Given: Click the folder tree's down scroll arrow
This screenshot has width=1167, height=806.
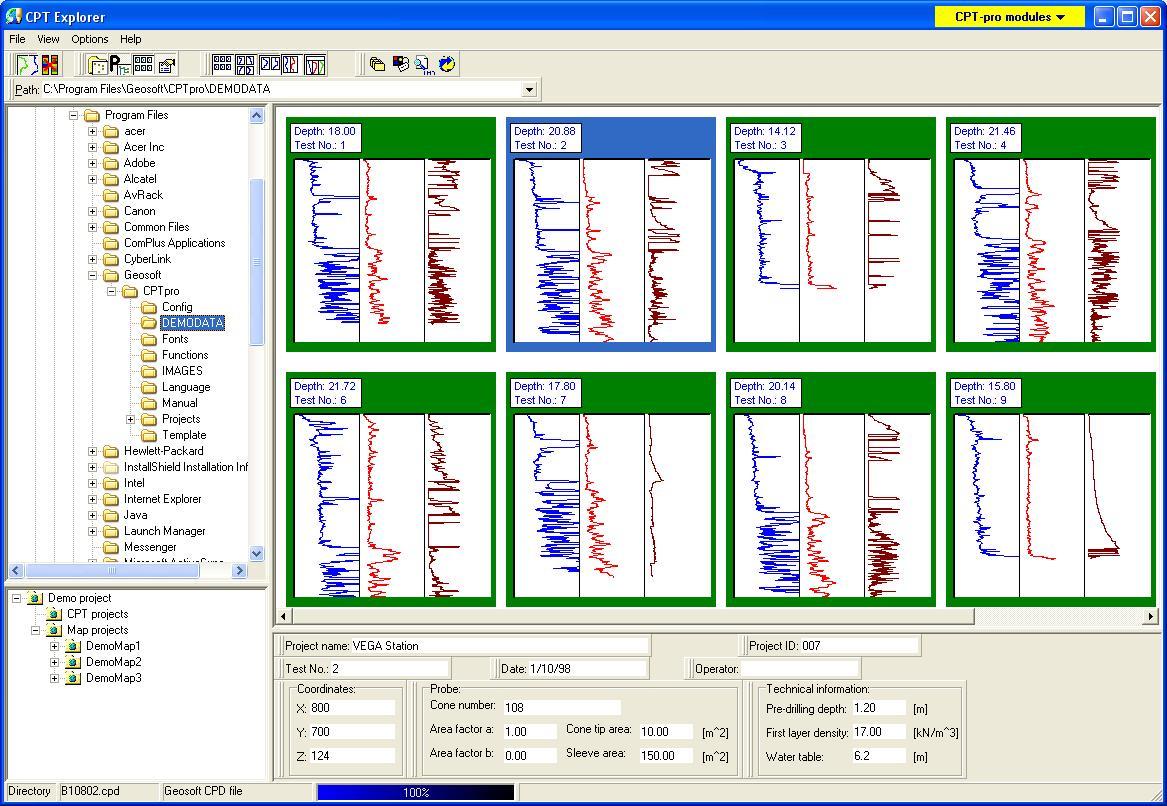Looking at the screenshot, I should (x=257, y=553).
